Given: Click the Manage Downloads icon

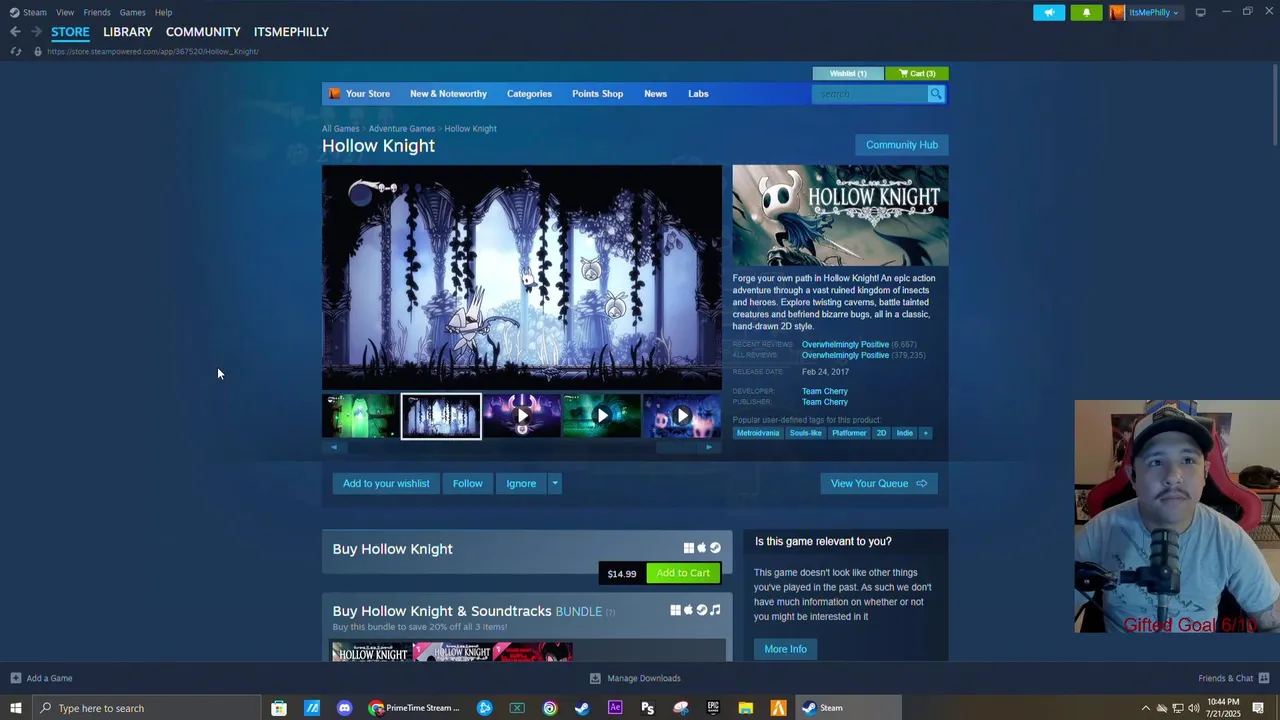Looking at the screenshot, I should [x=595, y=678].
